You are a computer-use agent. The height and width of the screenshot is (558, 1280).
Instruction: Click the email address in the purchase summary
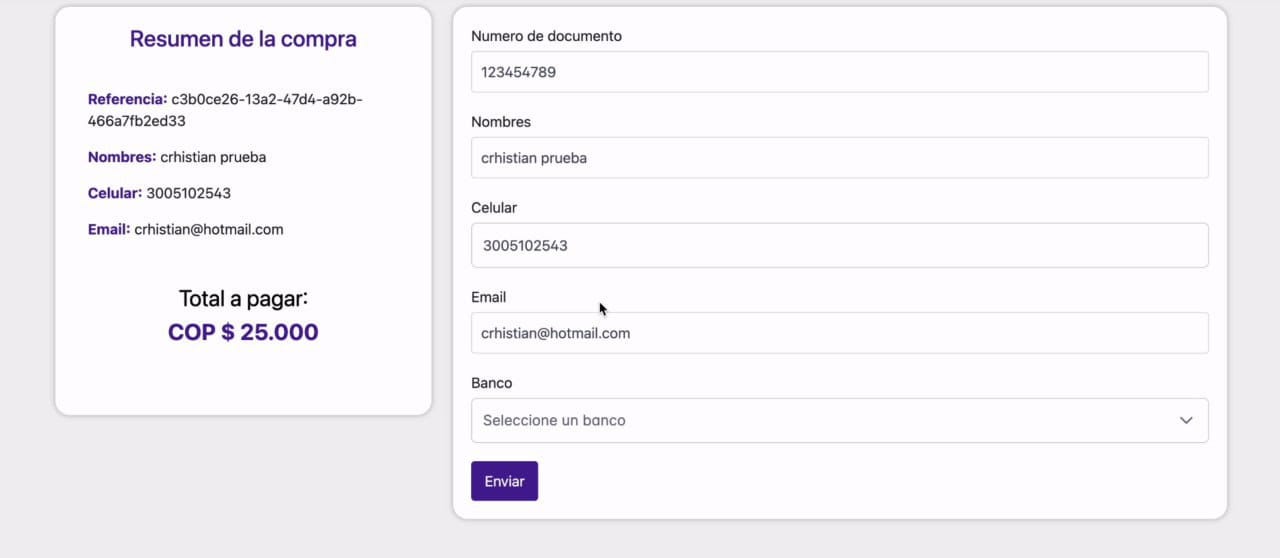coord(209,229)
